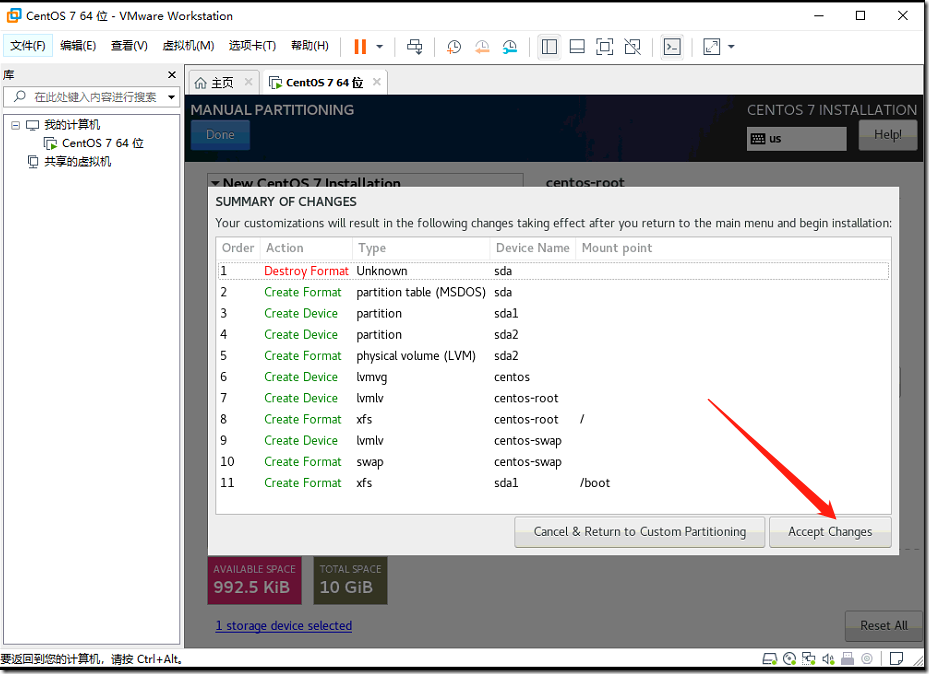Select 共享的虚拟机 in library tree

(77, 162)
